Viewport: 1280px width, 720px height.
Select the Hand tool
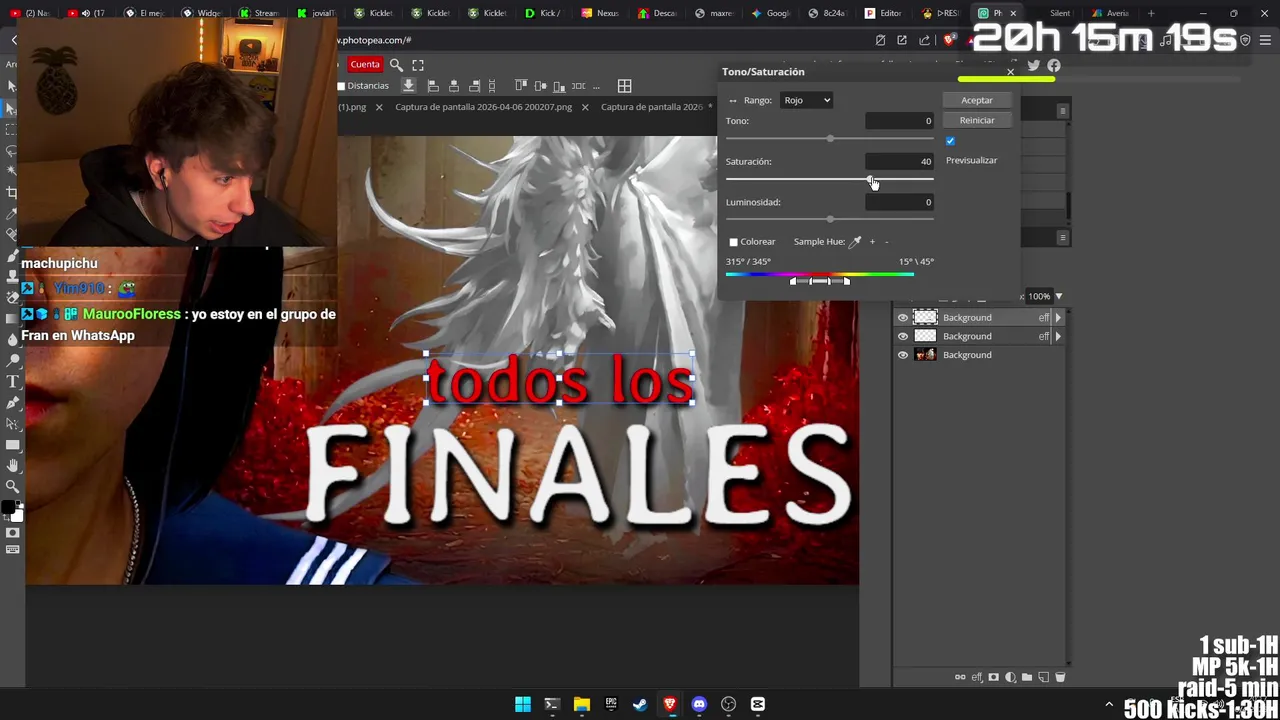tap(13, 466)
